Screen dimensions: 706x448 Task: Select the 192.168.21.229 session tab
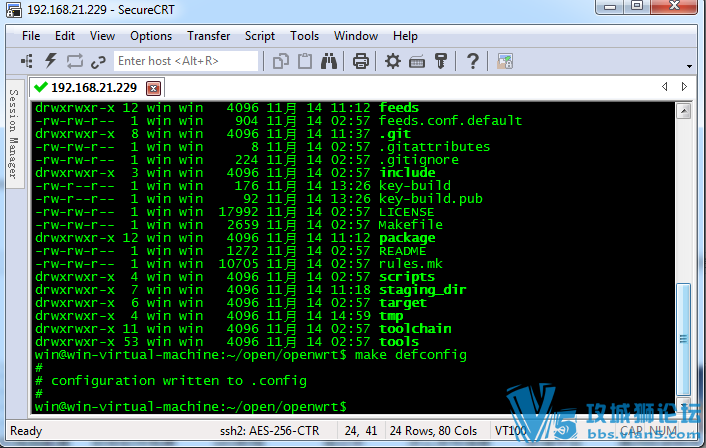[x=97, y=87]
